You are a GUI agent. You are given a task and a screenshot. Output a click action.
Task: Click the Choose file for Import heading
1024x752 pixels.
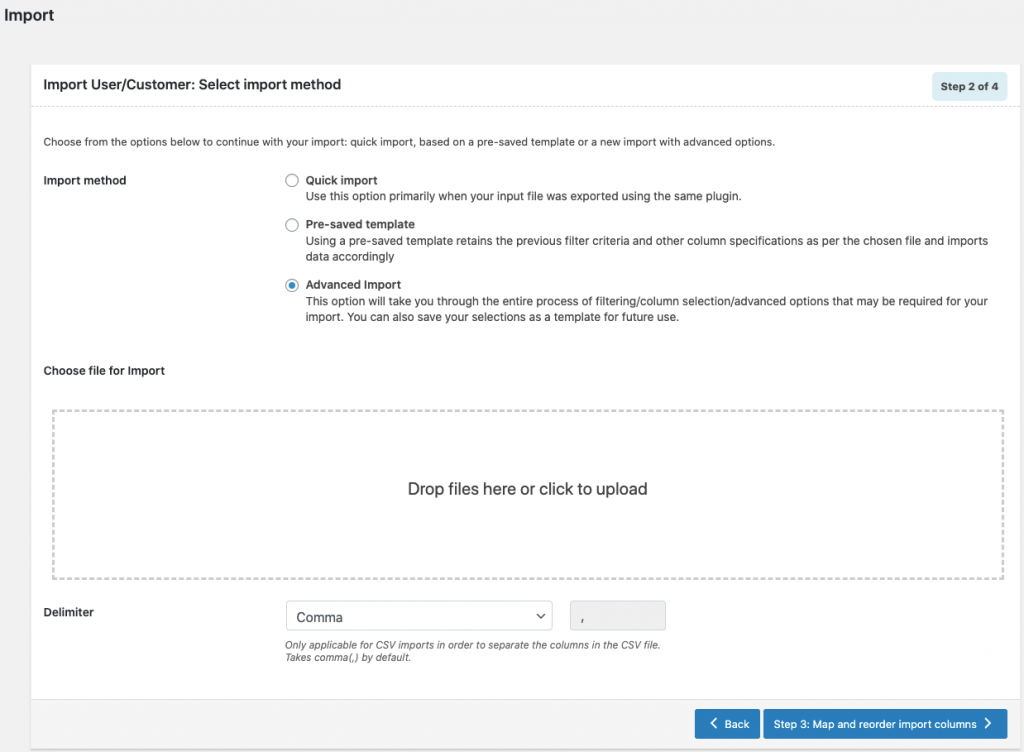pyautogui.click(x=104, y=371)
